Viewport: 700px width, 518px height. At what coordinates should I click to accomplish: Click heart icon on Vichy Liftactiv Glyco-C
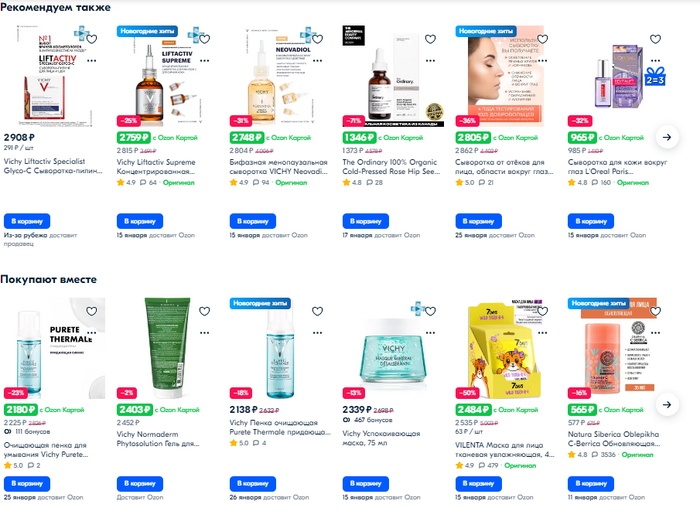(92, 39)
